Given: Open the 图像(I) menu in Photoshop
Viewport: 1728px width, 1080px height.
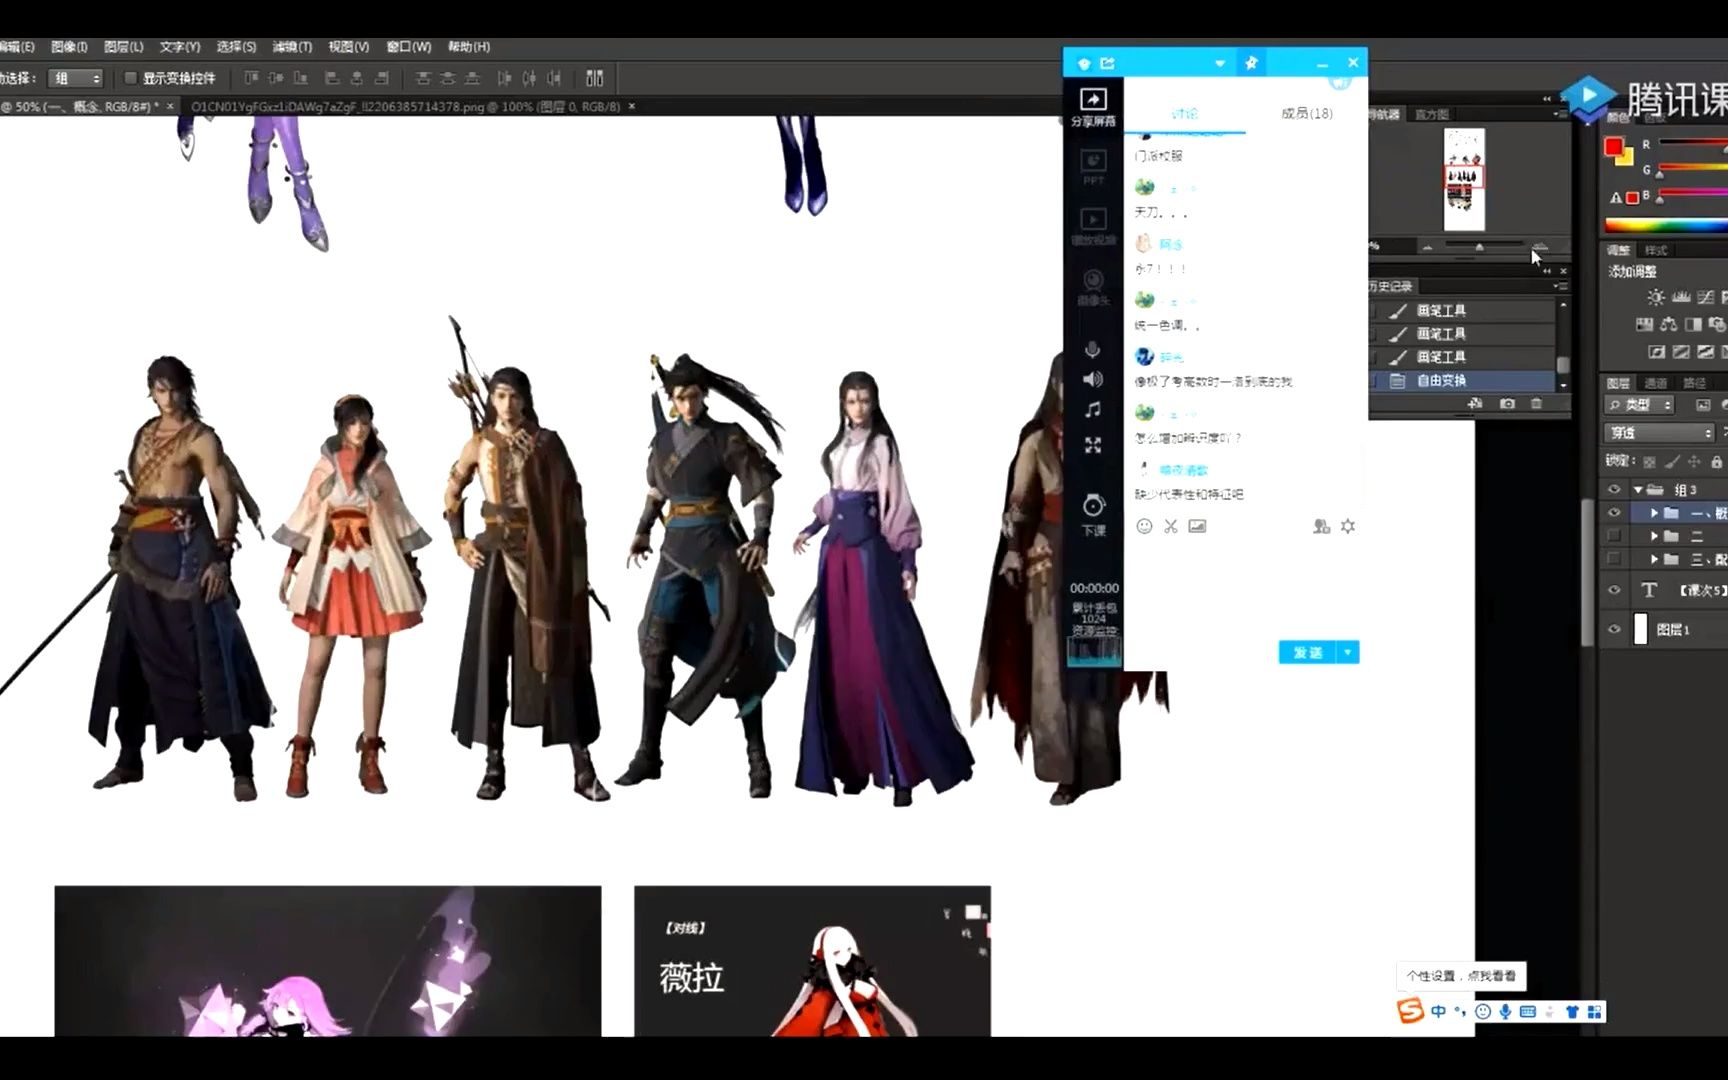Looking at the screenshot, I should (x=69, y=47).
